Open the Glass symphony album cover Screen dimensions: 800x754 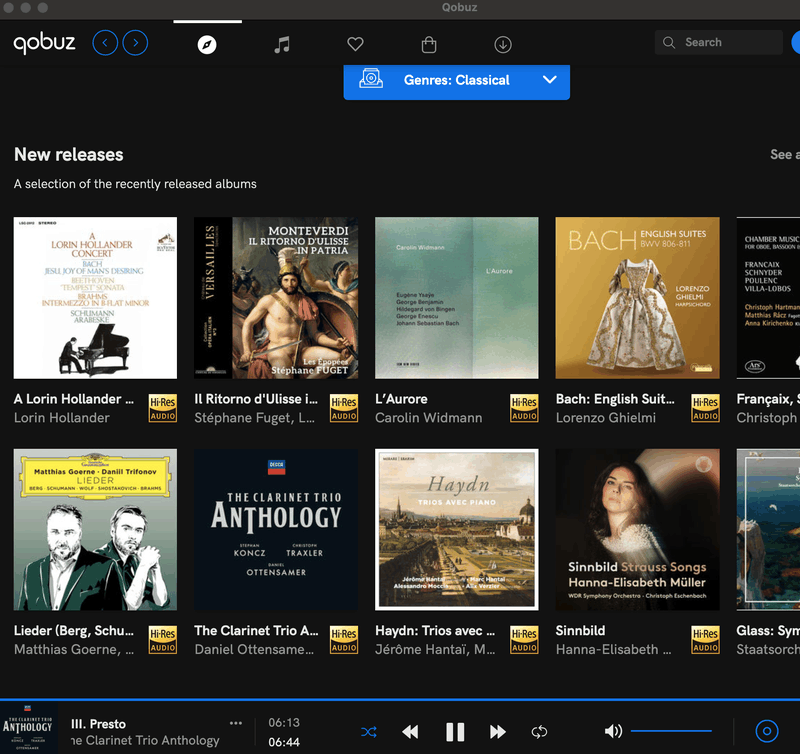point(768,530)
